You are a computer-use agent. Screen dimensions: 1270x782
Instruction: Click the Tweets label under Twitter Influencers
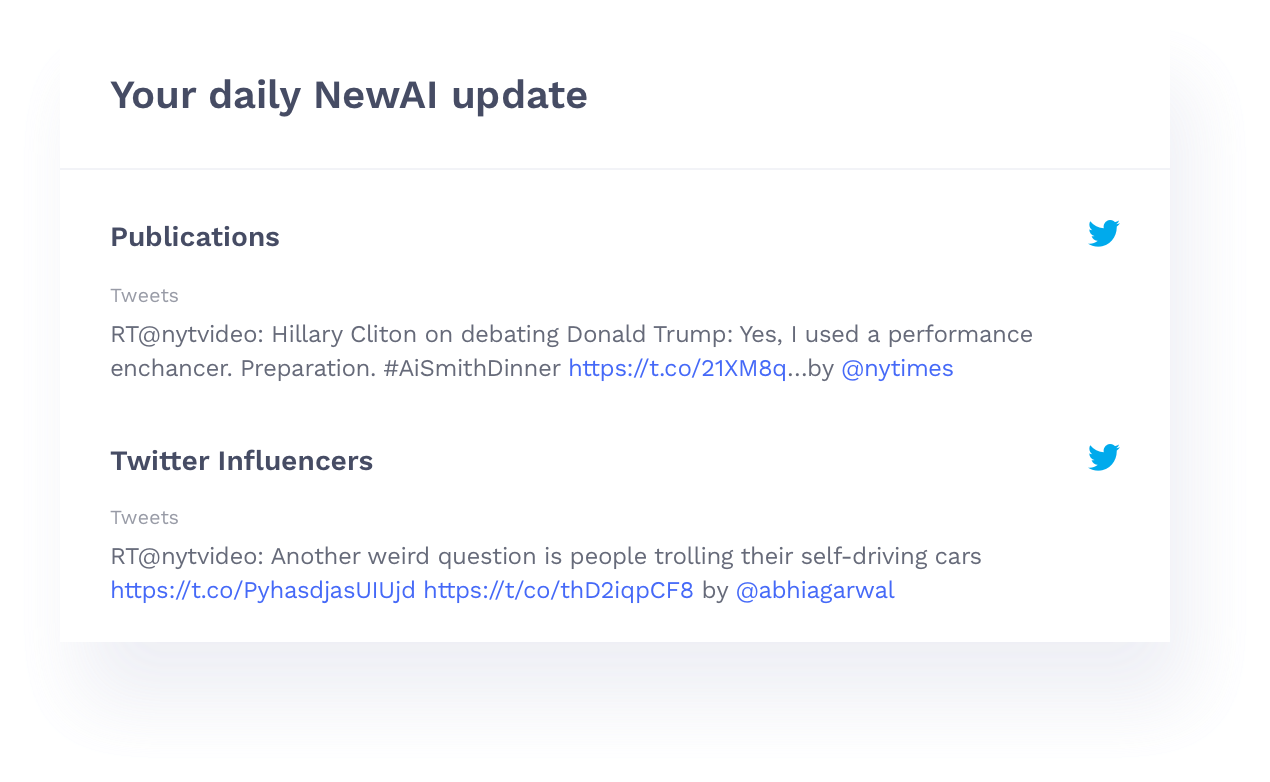(144, 518)
